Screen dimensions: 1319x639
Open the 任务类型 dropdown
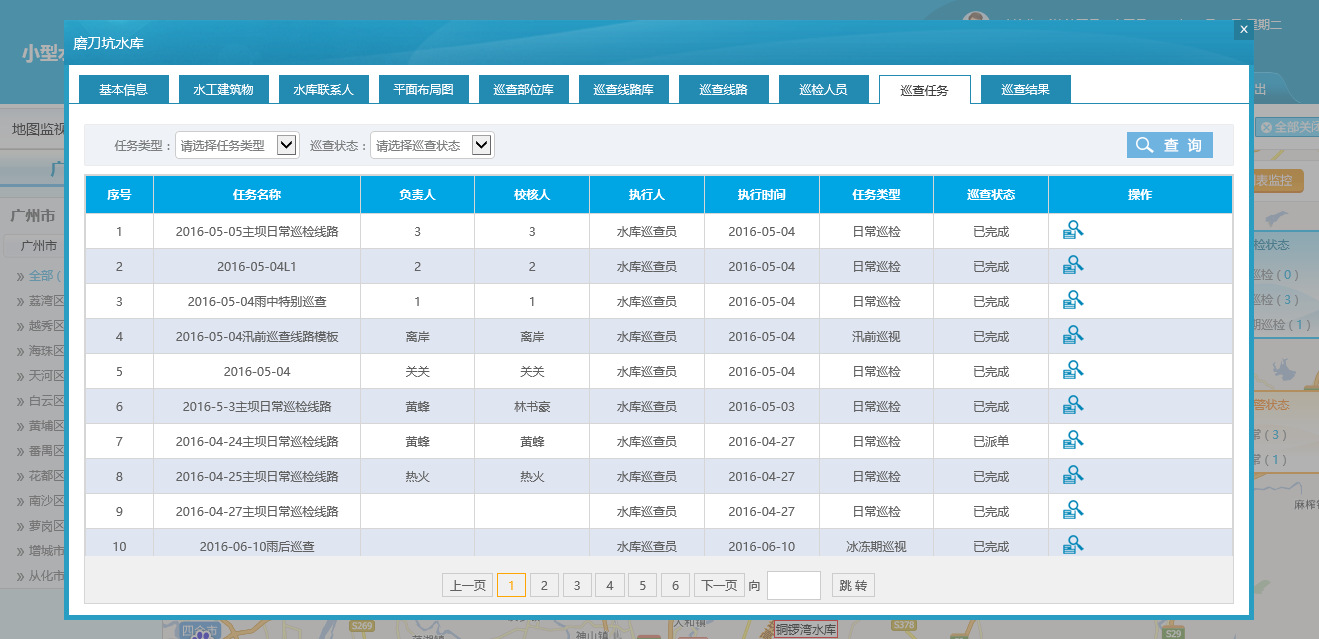(237, 145)
